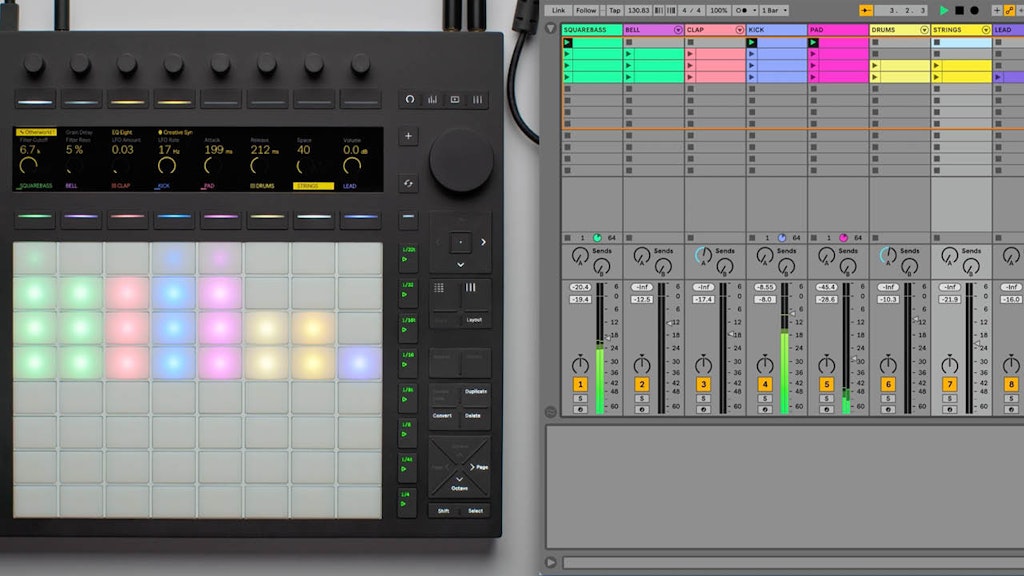Open the 1 Bar quantization dropdown

(x=774, y=10)
